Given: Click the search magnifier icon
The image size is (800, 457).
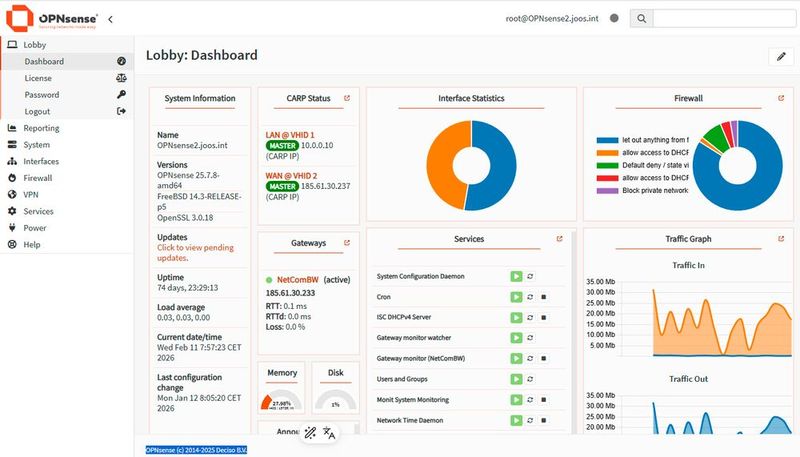Looking at the screenshot, I should pyautogui.click(x=641, y=18).
